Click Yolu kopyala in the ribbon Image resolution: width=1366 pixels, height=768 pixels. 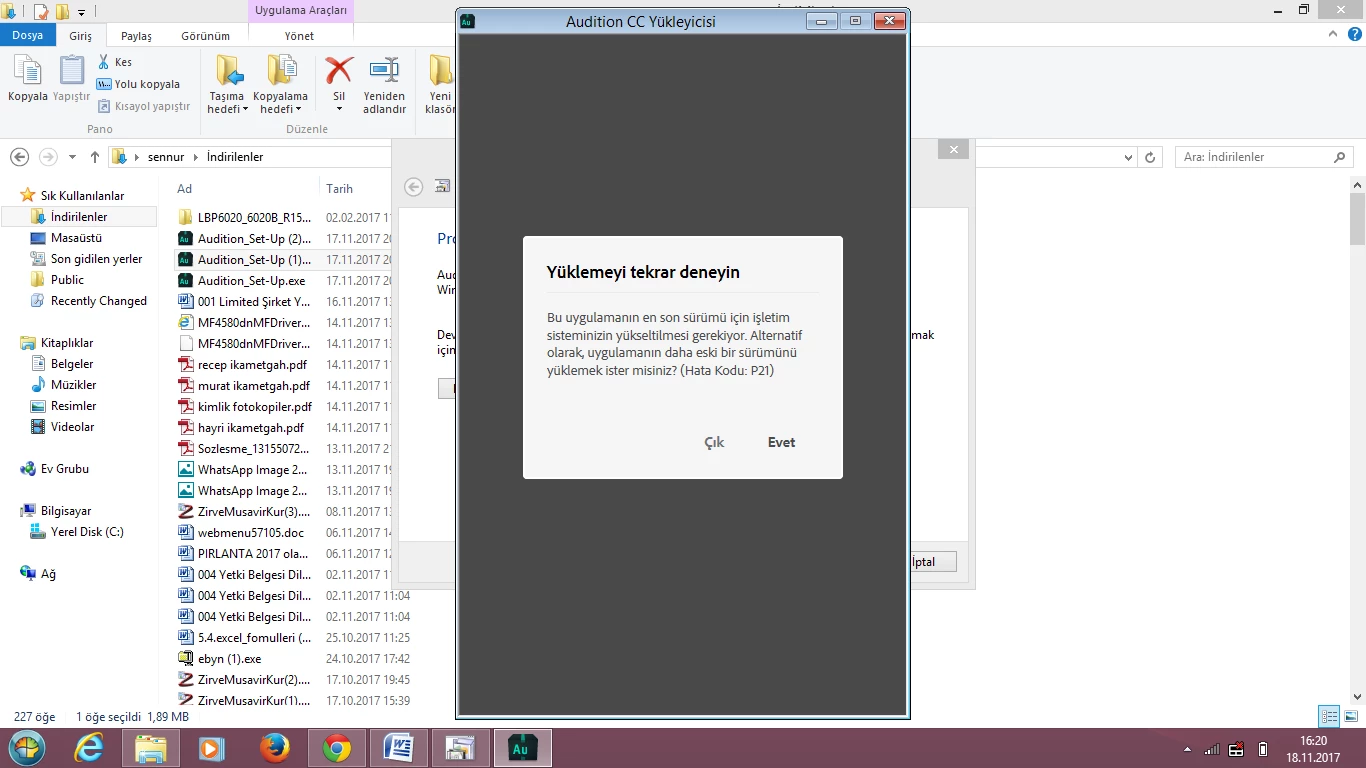click(x=139, y=84)
